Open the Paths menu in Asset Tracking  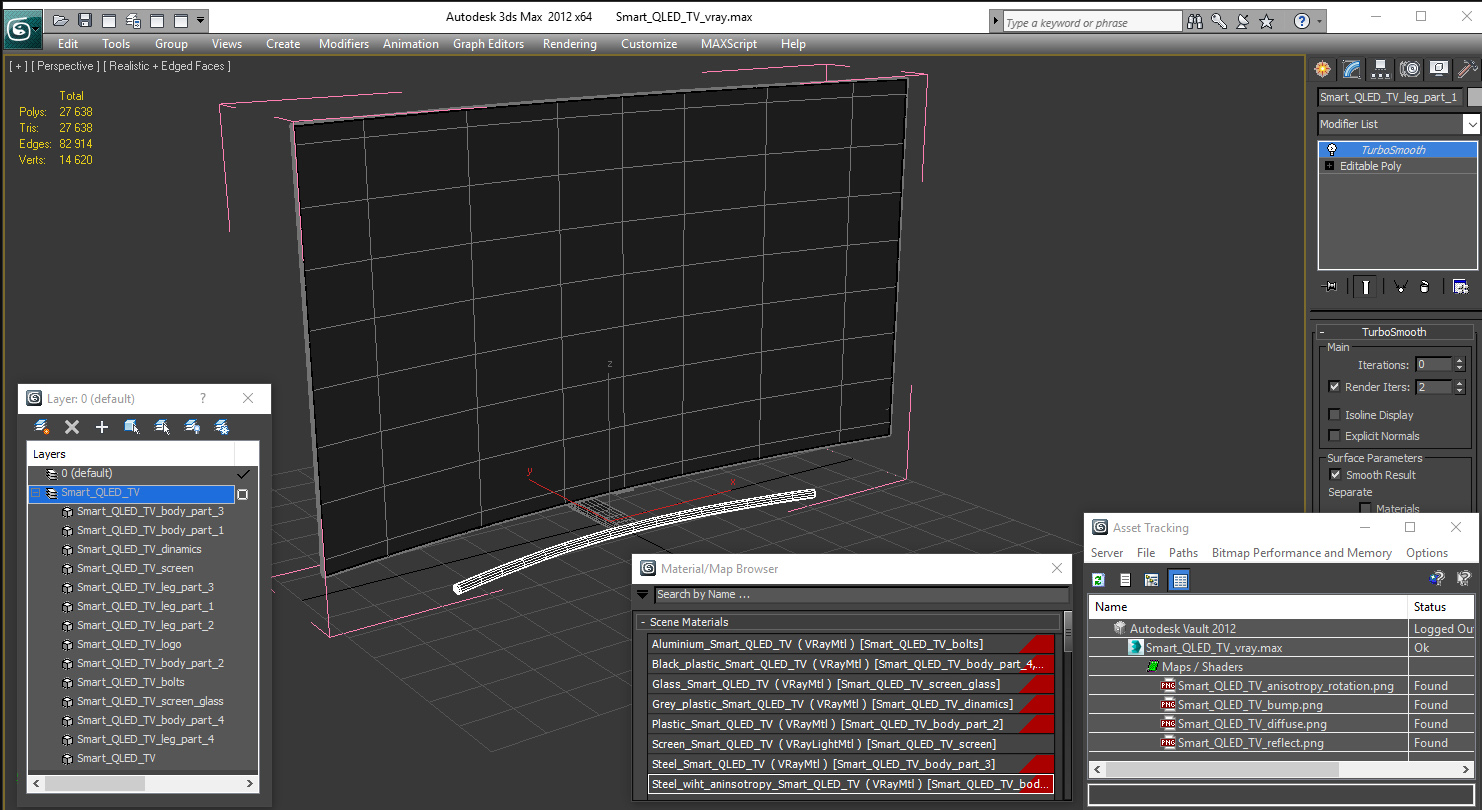click(x=1183, y=553)
